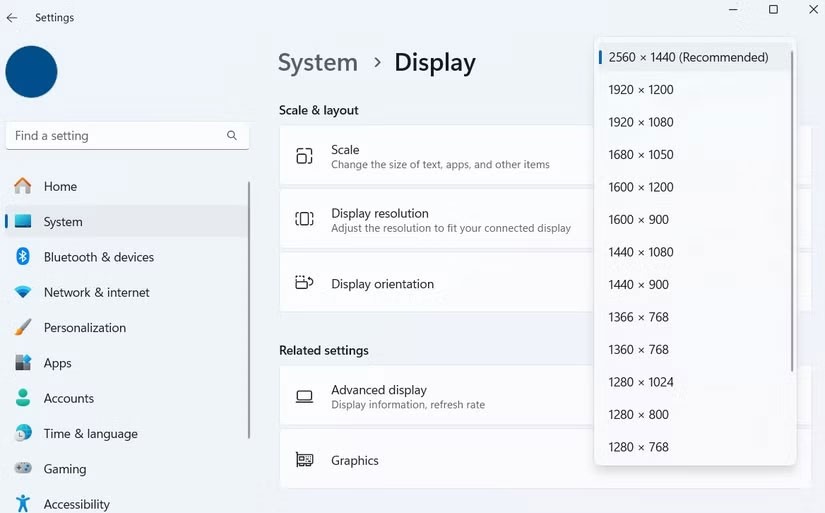Viewport: 825px width, 513px height.
Task: Click the resolution dropdown list scrollbar
Action: click(792, 210)
